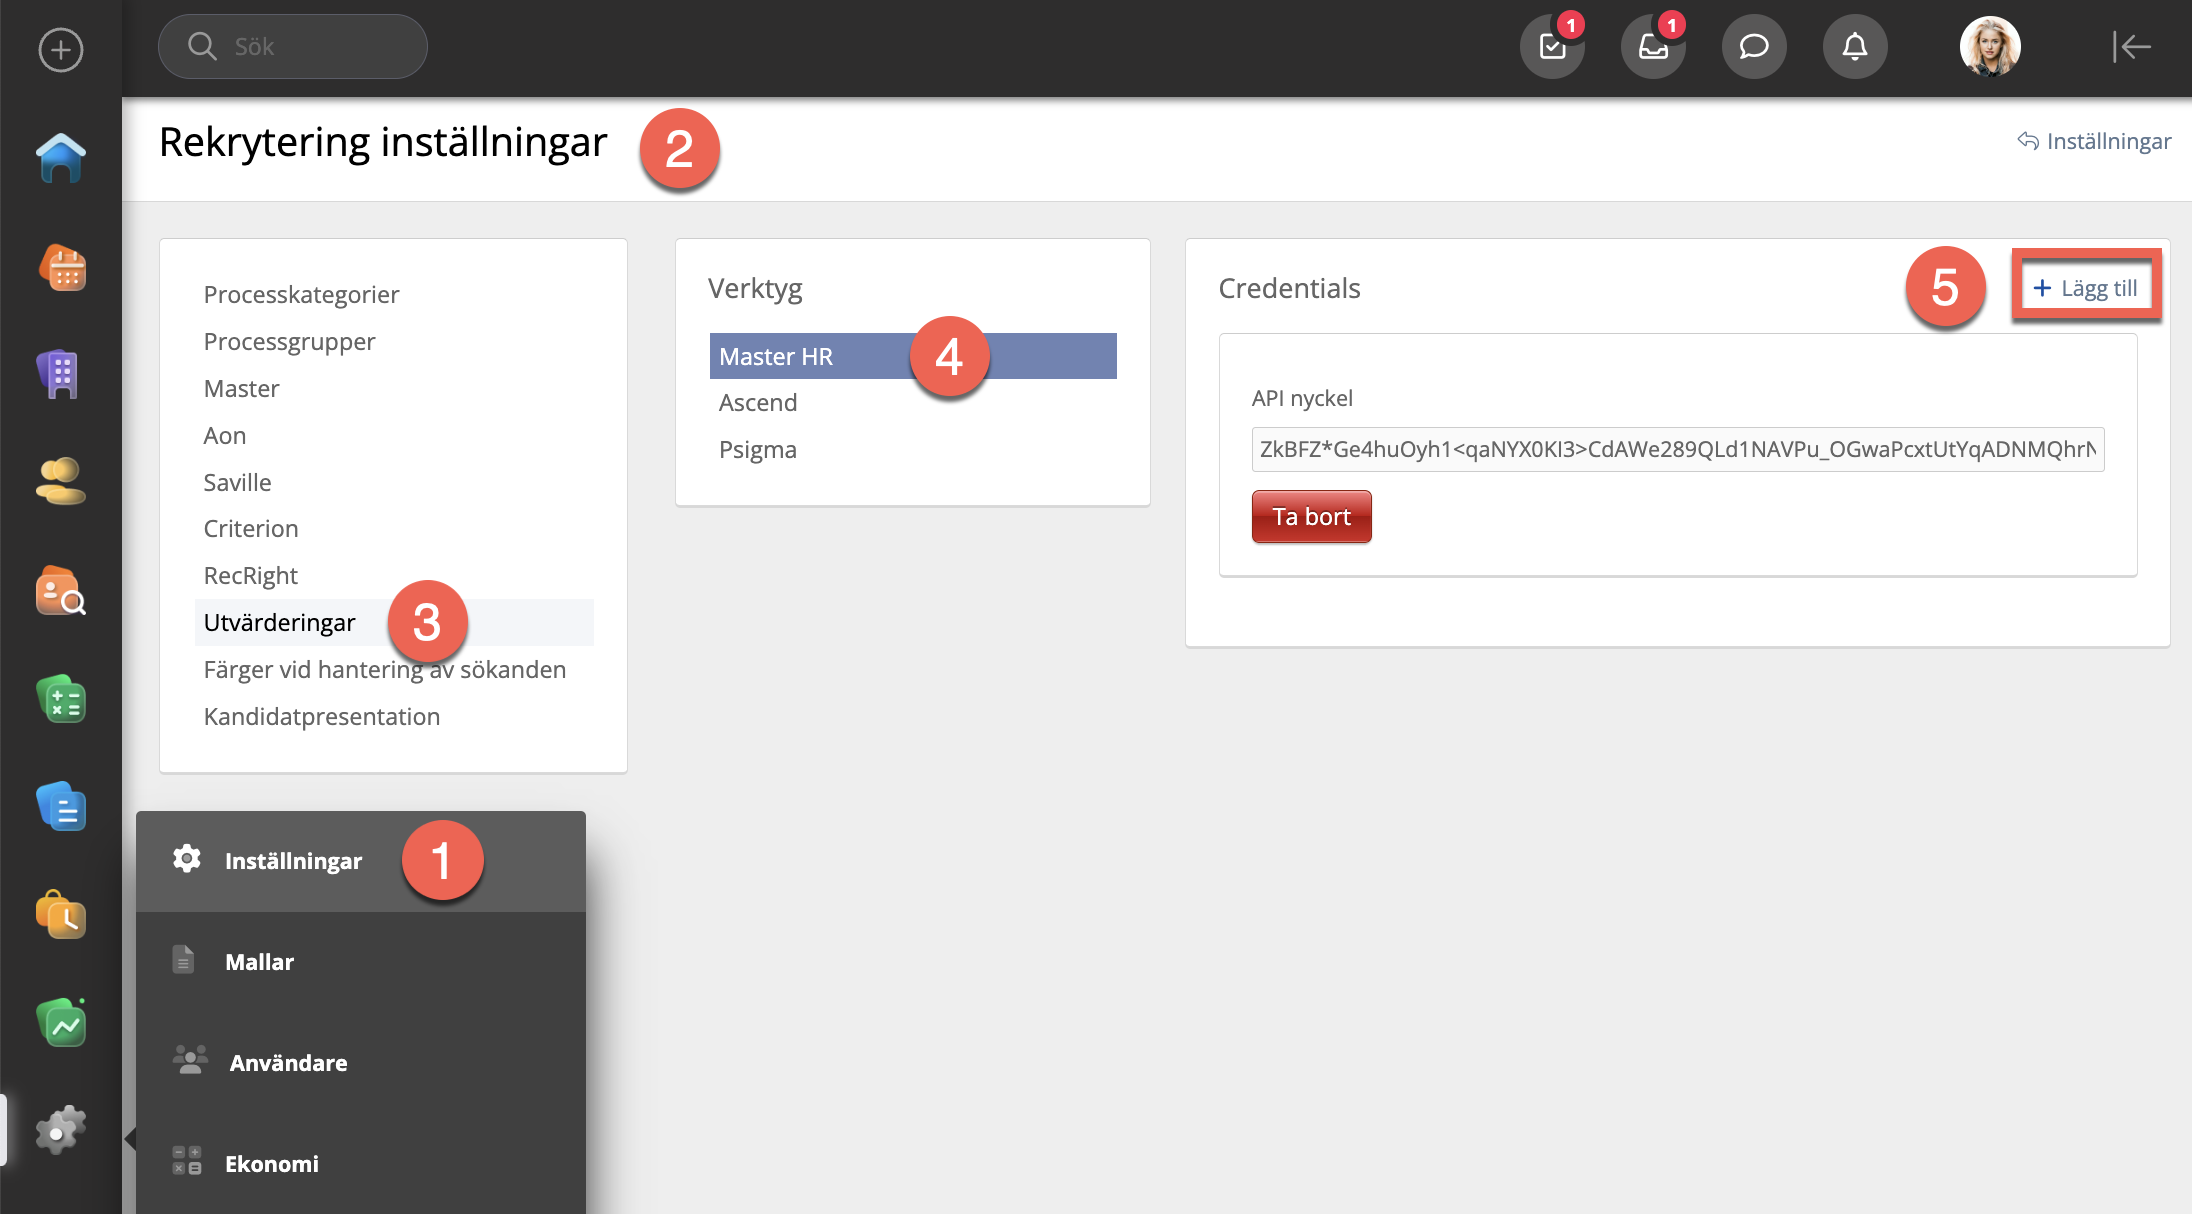Click the calculator icon beside Ekonomi
The width and height of the screenshot is (2192, 1214).
tap(186, 1161)
